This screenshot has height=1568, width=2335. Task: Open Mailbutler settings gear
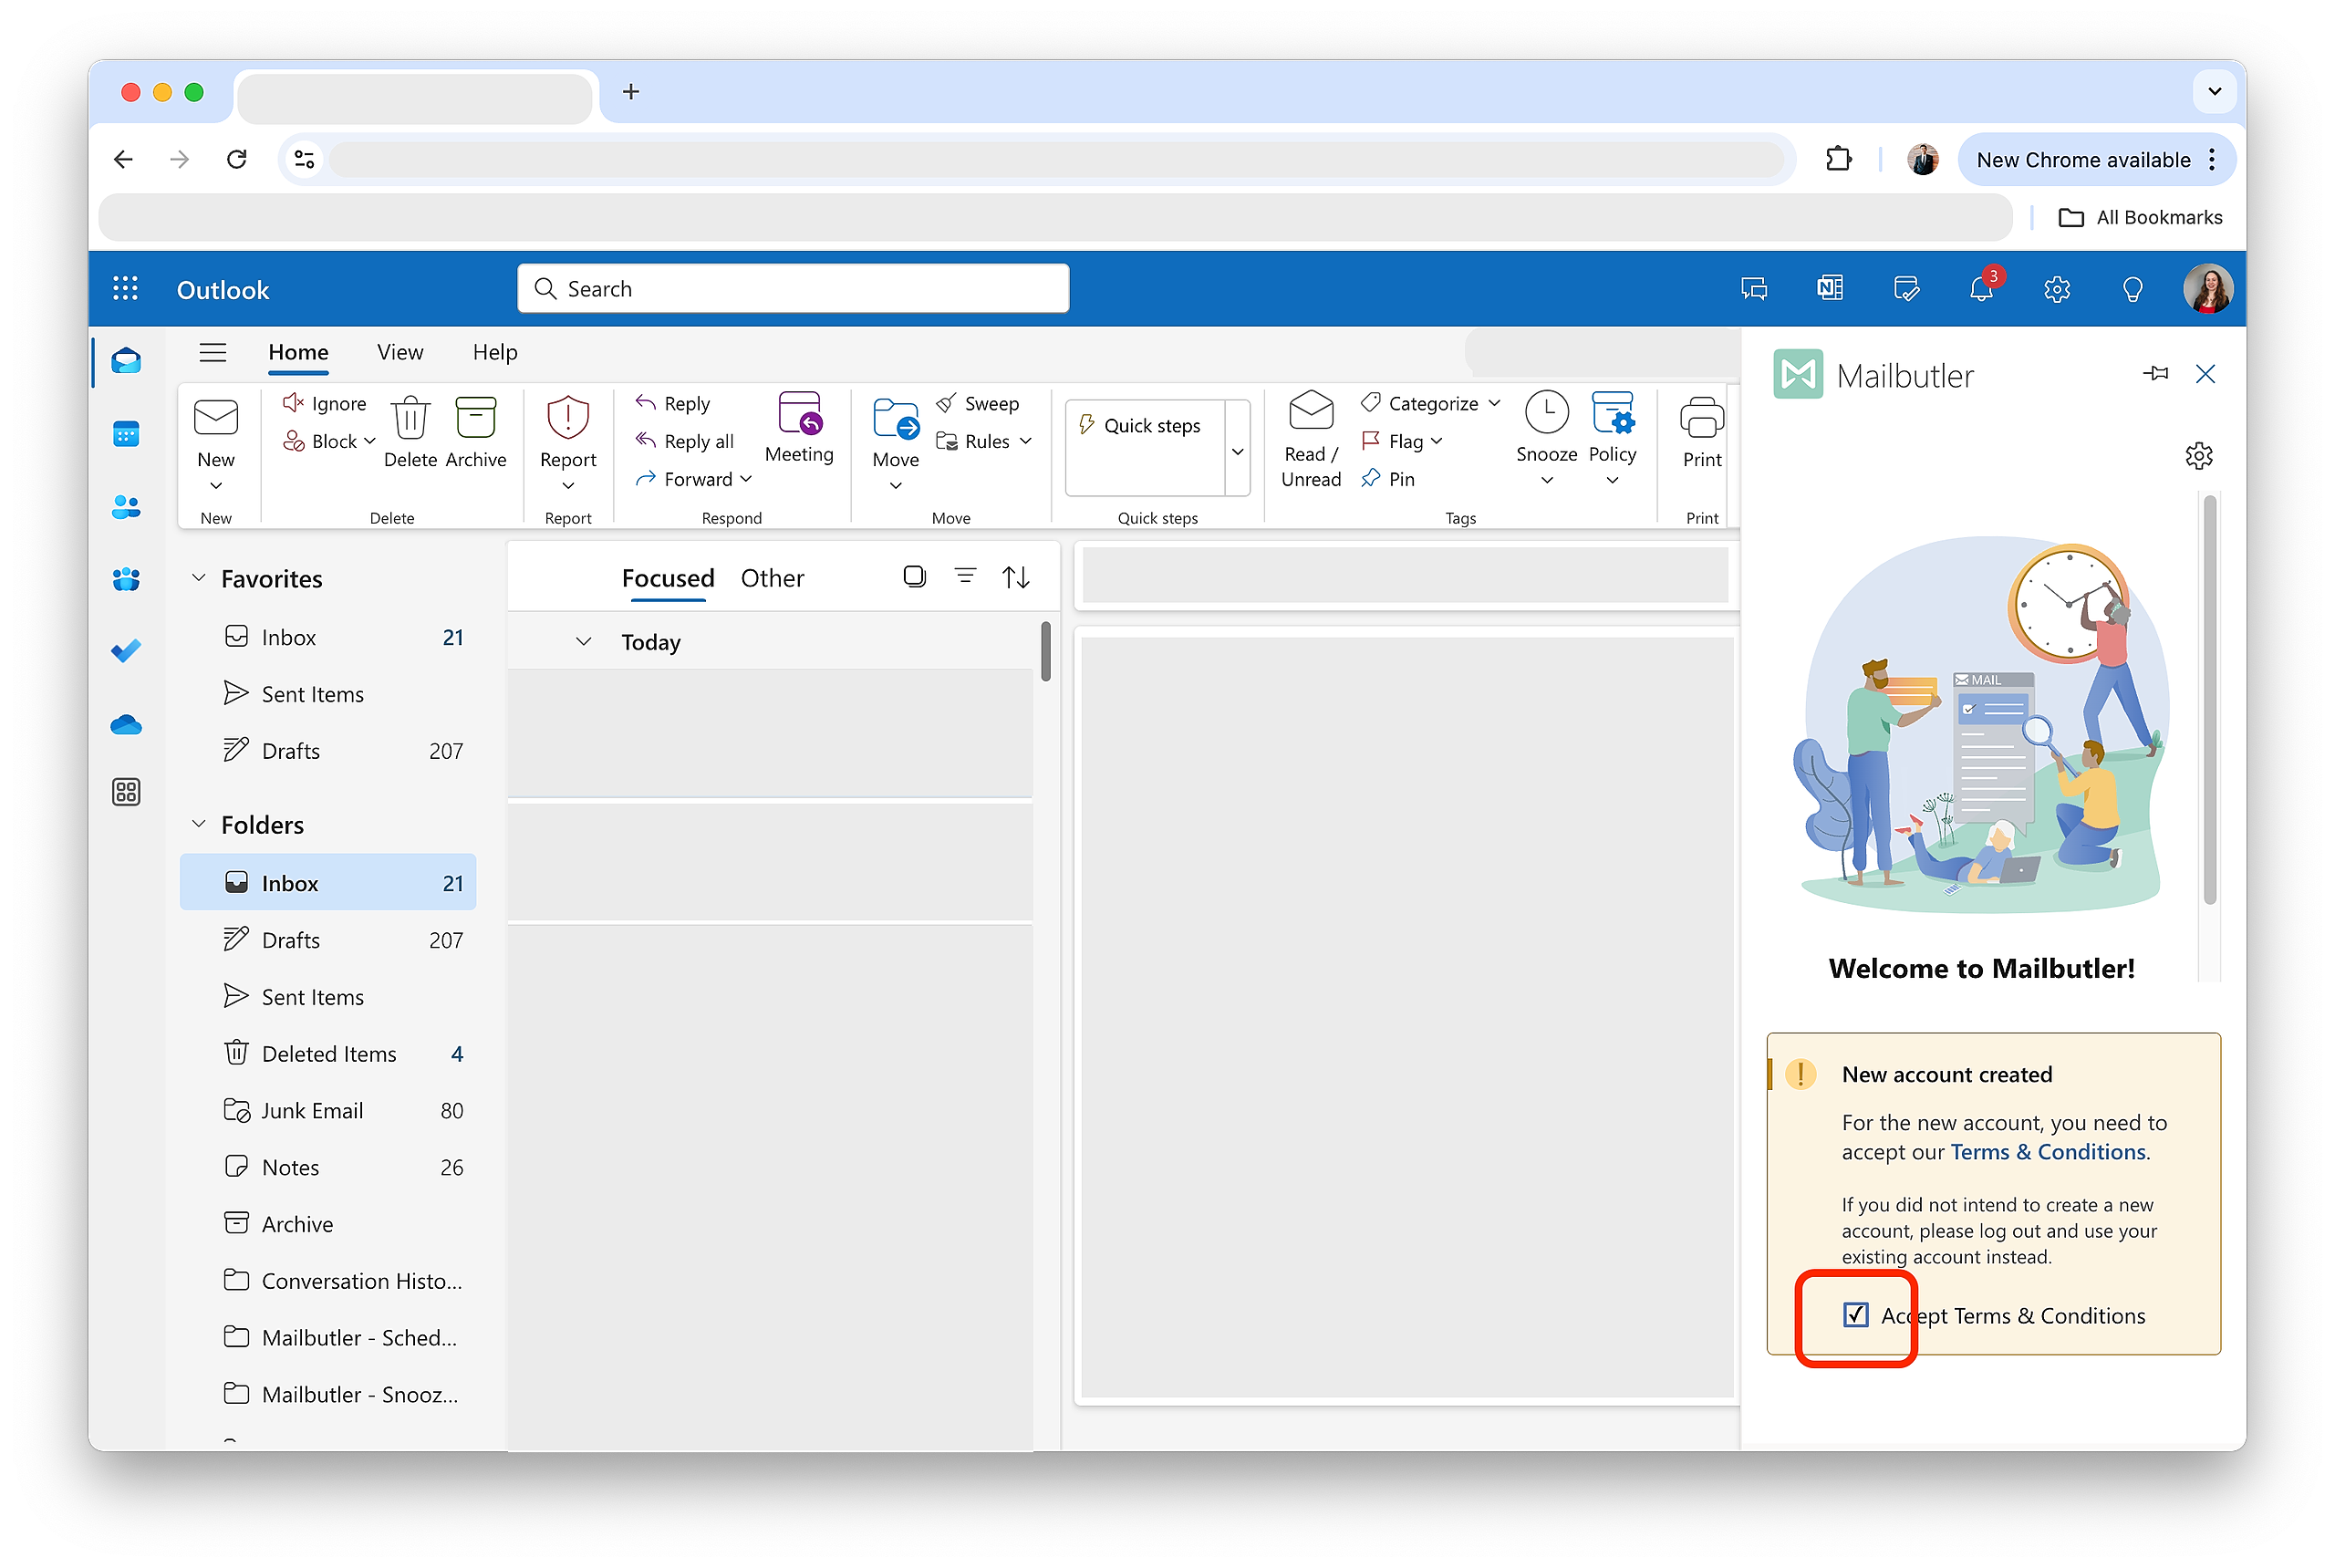(x=2198, y=456)
